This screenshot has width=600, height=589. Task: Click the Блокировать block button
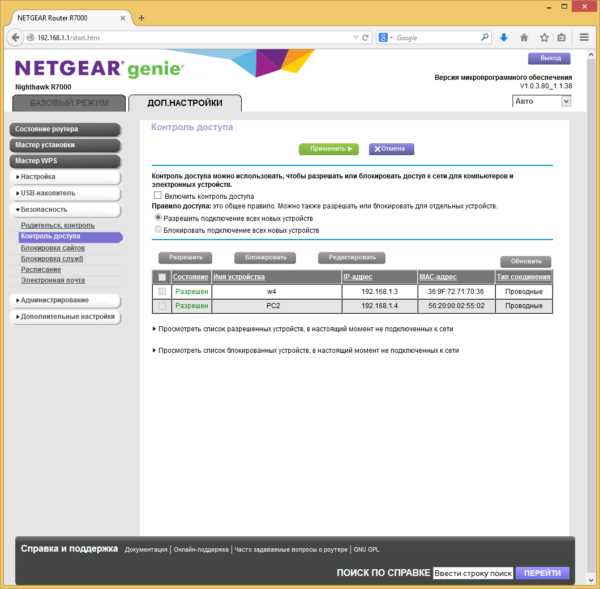click(x=265, y=258)
